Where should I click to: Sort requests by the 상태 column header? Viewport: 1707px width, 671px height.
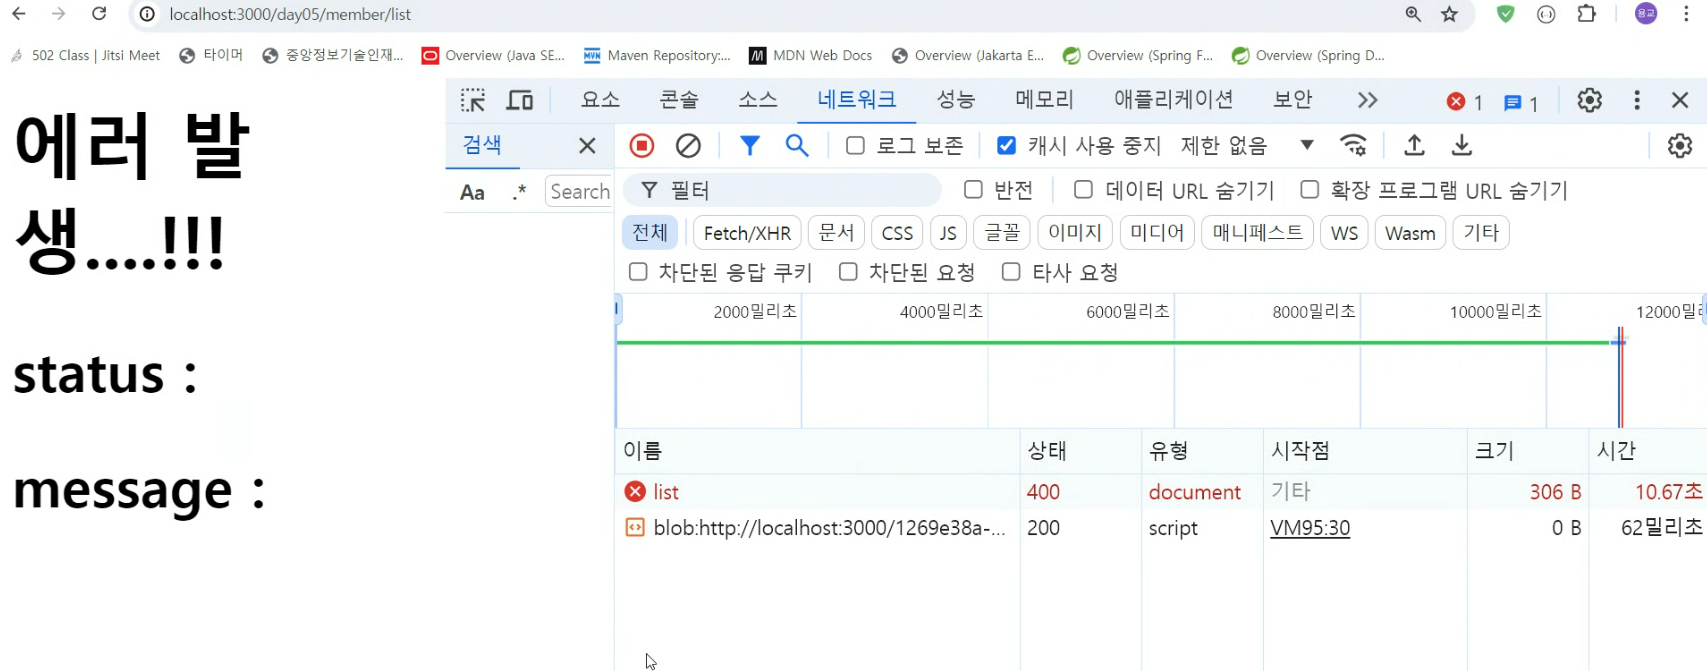(1080, 450)
